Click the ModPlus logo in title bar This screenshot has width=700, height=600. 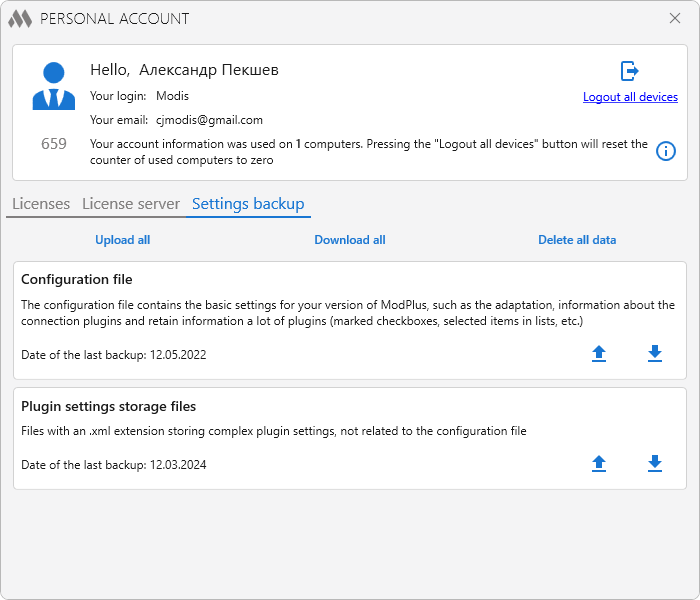20,19
